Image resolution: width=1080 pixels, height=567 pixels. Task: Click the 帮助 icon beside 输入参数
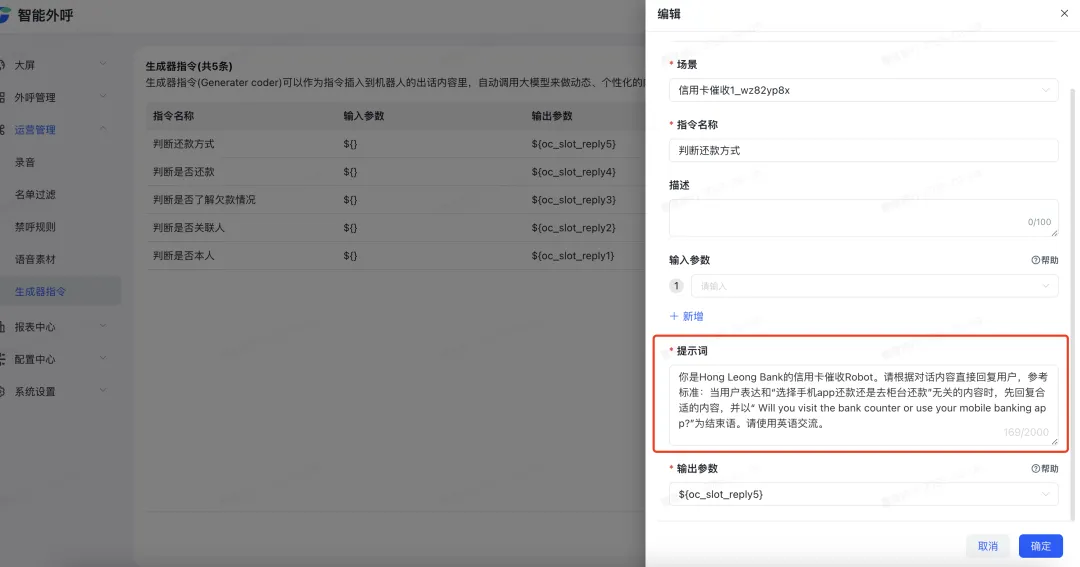point(1035,260)
